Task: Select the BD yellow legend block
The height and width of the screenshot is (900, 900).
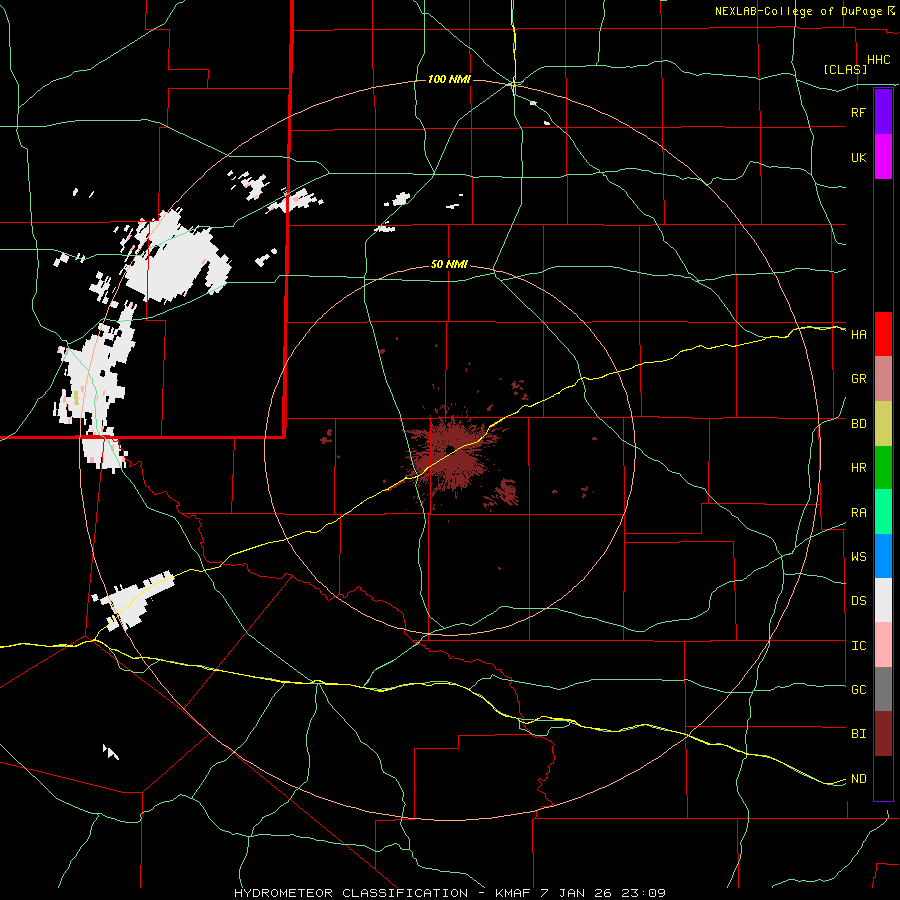Action: [883, 424]
